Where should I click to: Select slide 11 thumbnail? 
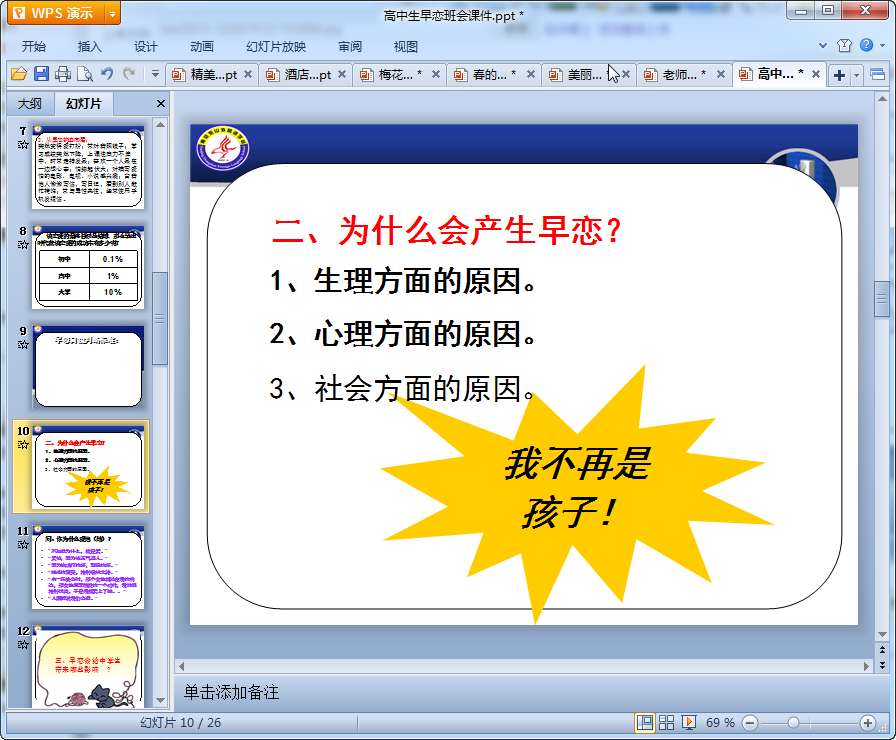[88, 567]
